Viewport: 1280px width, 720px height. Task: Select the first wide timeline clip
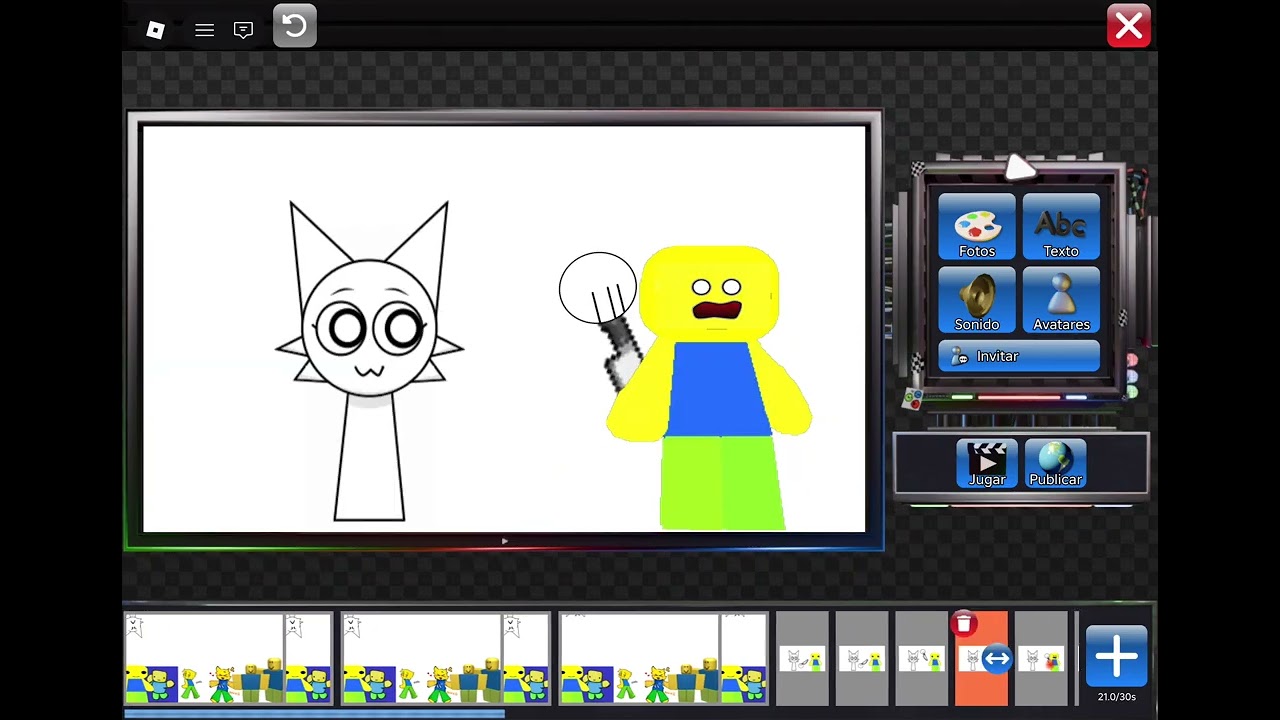click(x=228, y=659)
